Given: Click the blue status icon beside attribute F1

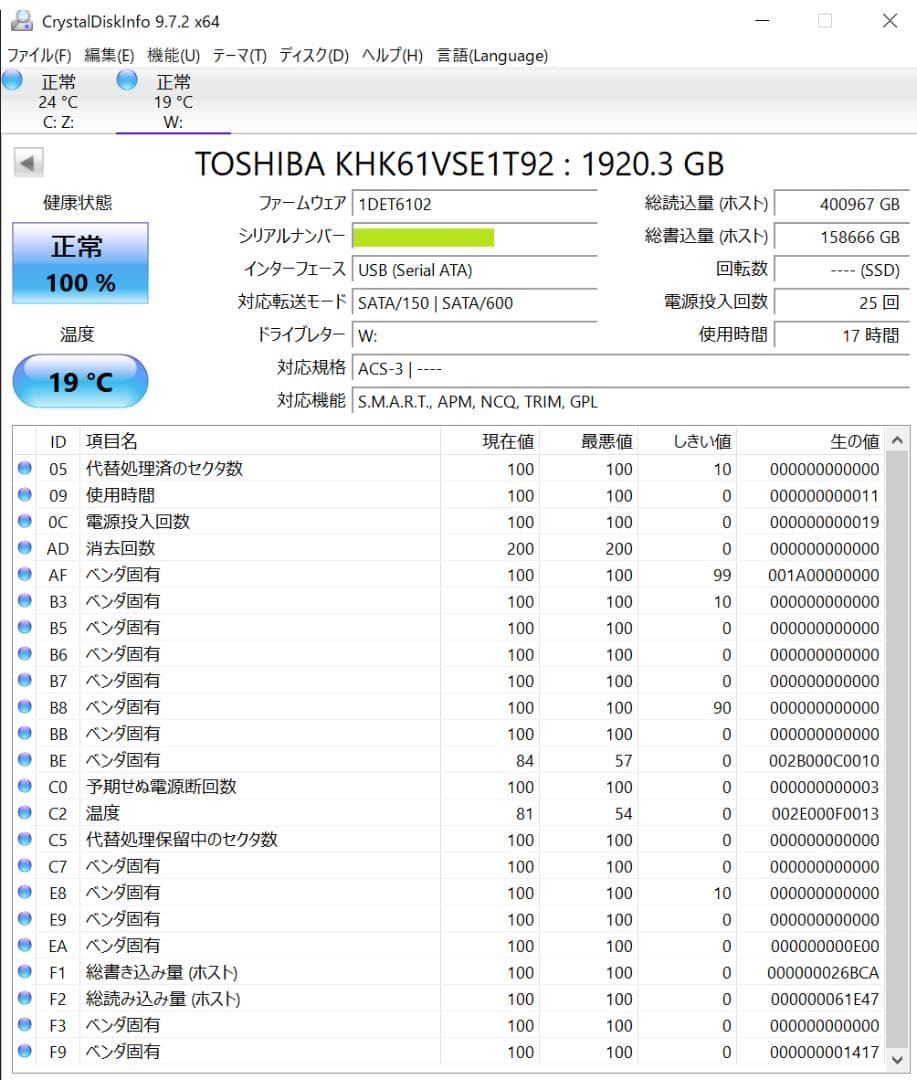Looking at the screenshot, I should [23, 972].
